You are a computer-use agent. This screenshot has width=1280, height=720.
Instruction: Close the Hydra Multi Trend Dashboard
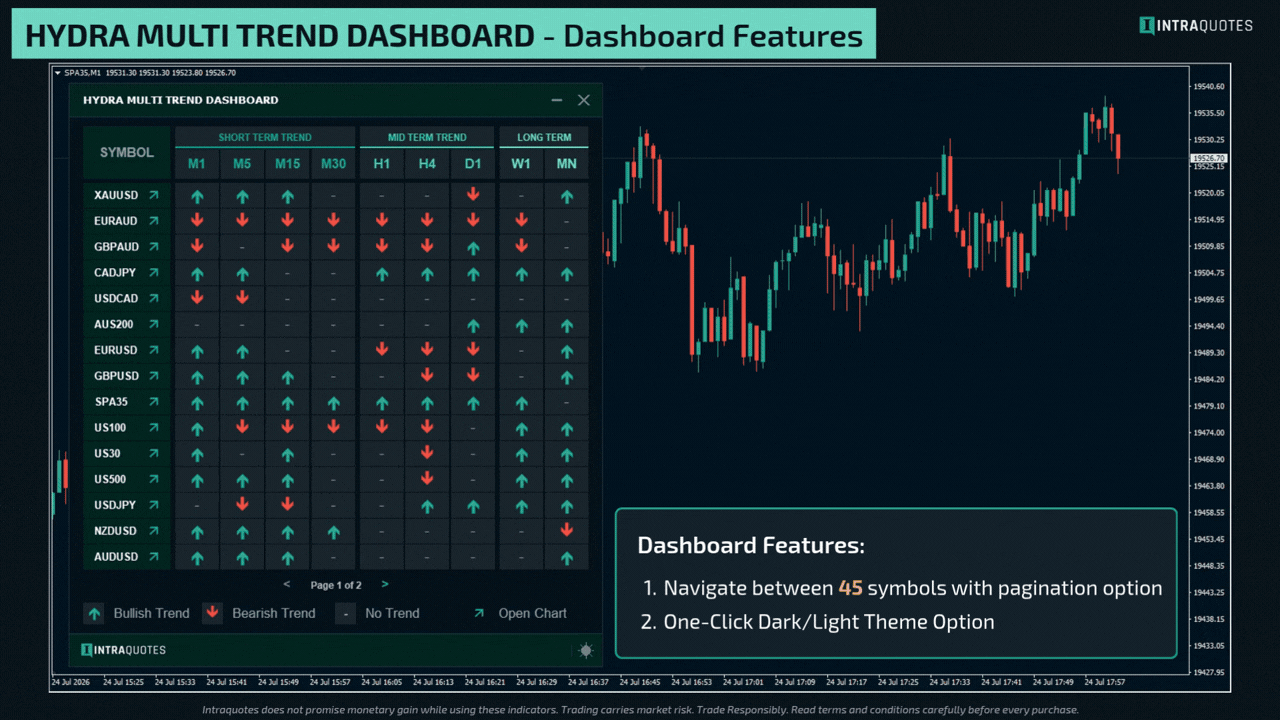pyautogui.click(x=584, y=100)
